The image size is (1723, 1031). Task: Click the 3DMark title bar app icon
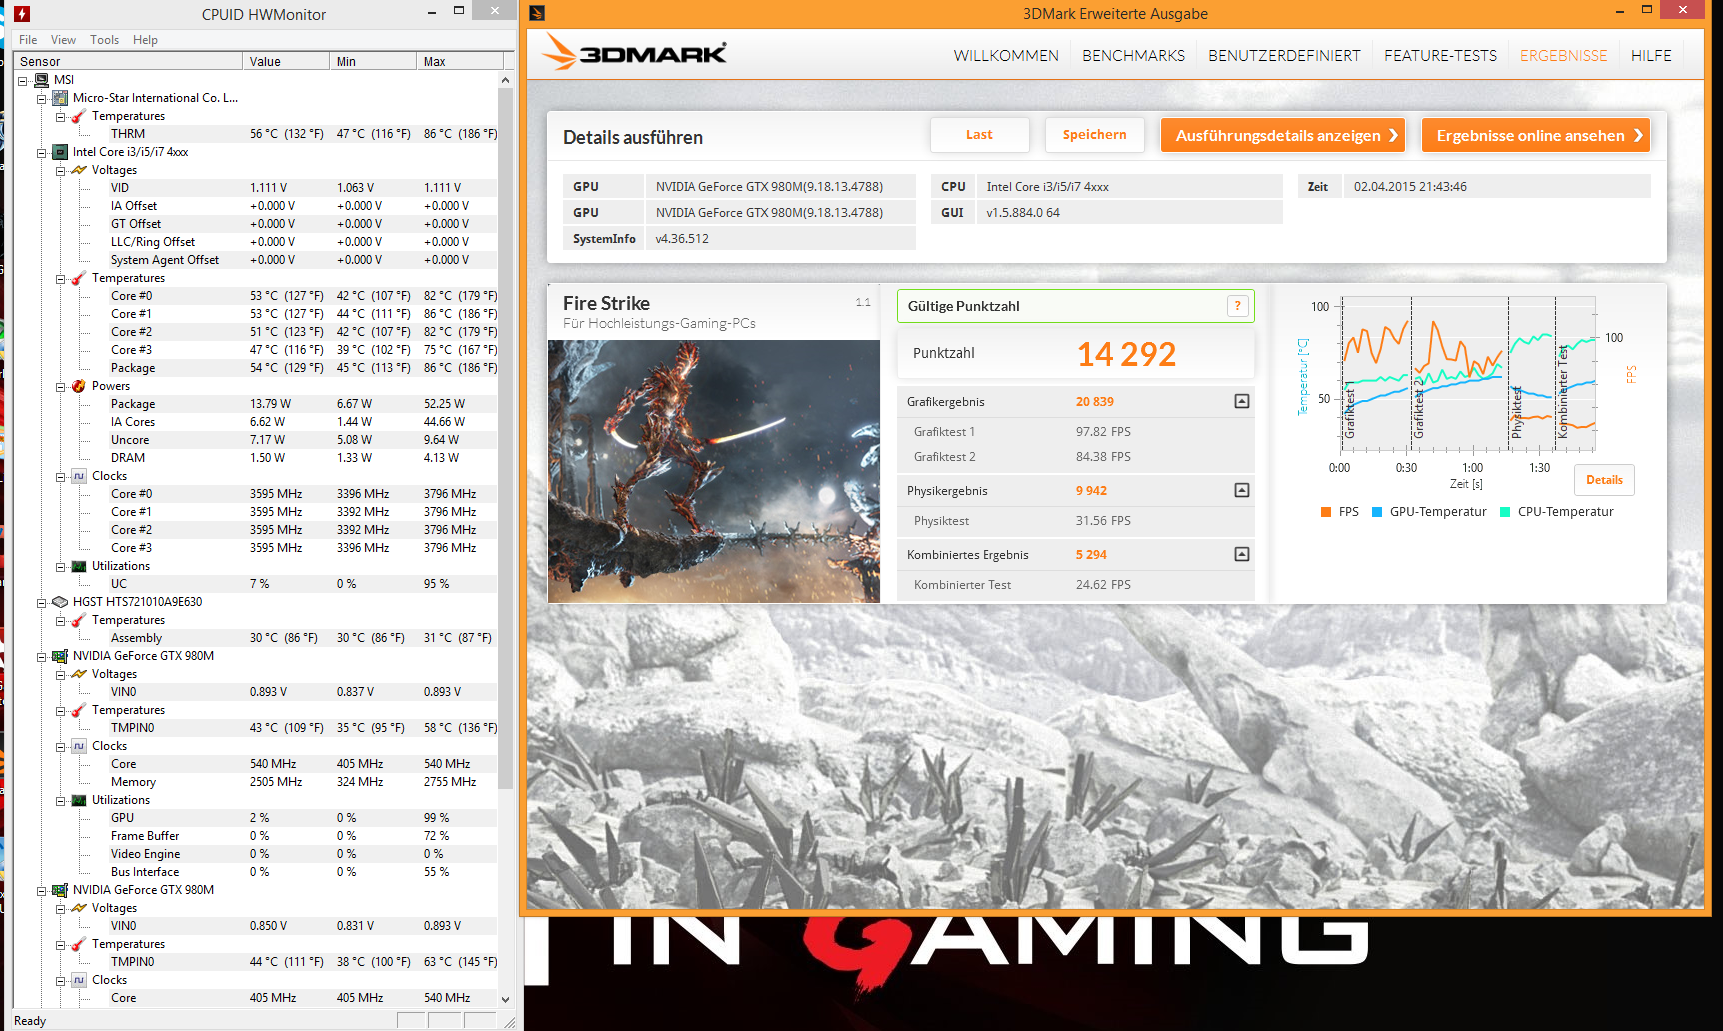click(x=537, y=13)
